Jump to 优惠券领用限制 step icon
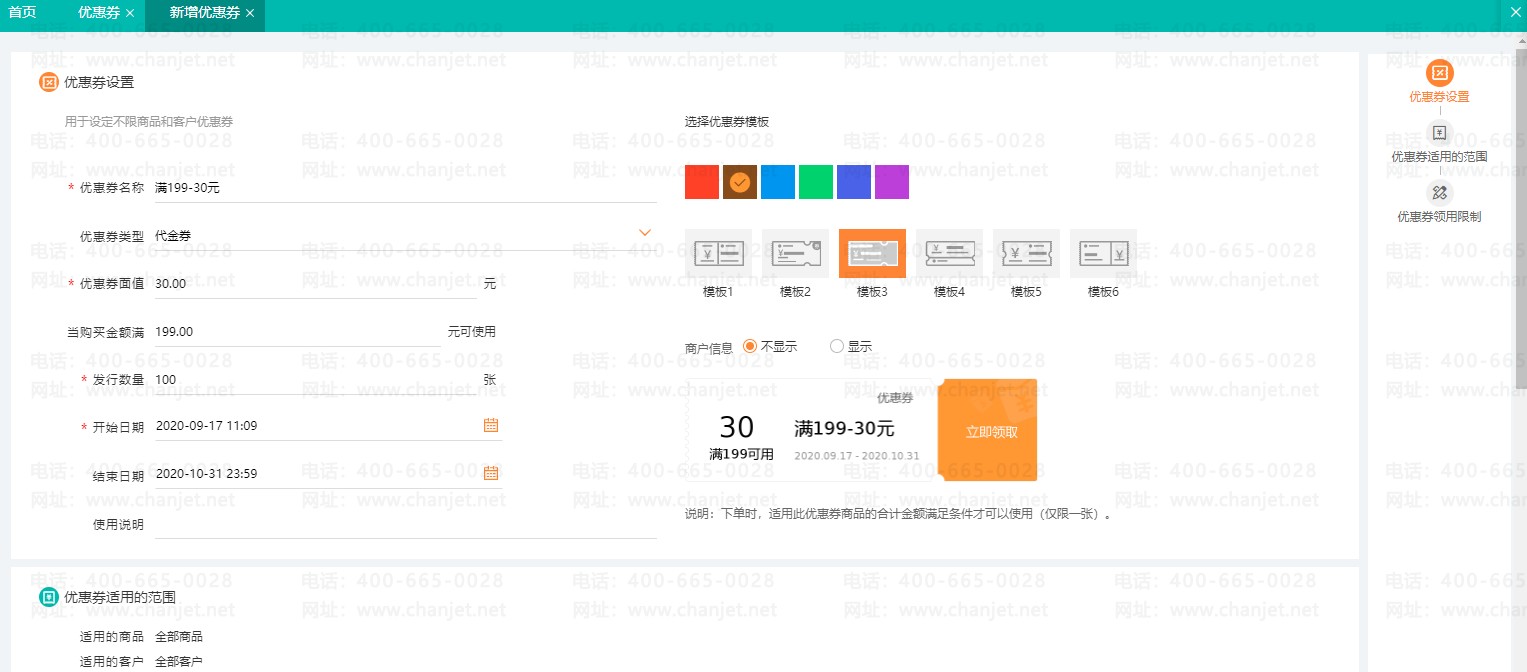Screen dimensions: 1527x672 point(1439,192)
